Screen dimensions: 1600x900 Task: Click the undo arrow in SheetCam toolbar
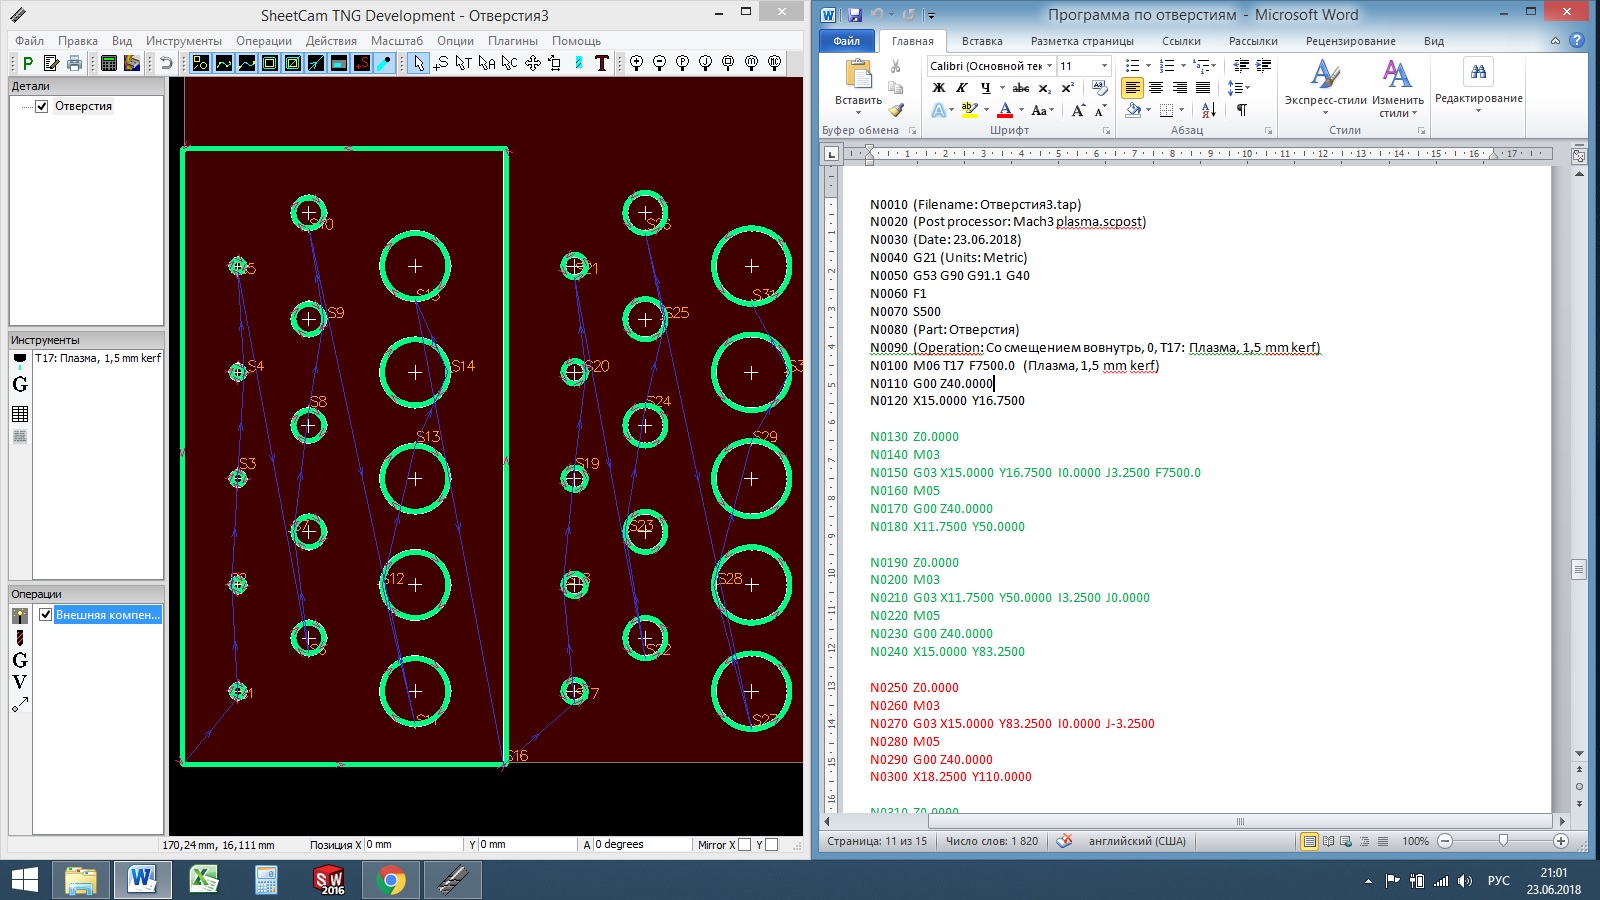(166, 63)
